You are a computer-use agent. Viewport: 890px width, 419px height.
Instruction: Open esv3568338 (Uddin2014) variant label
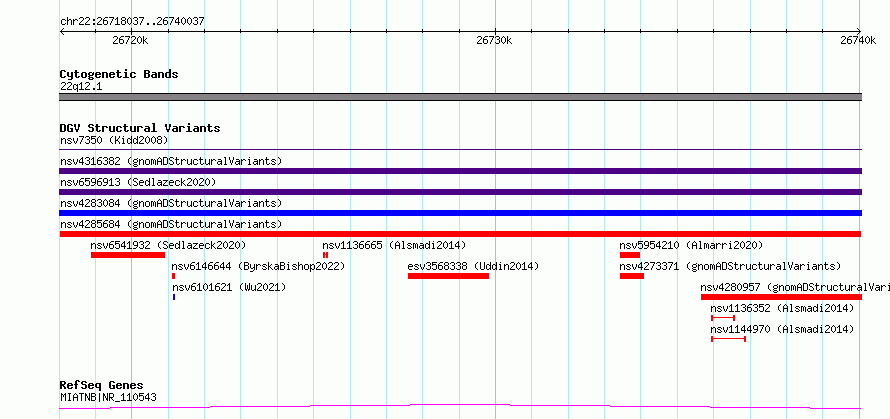point(473,266)
